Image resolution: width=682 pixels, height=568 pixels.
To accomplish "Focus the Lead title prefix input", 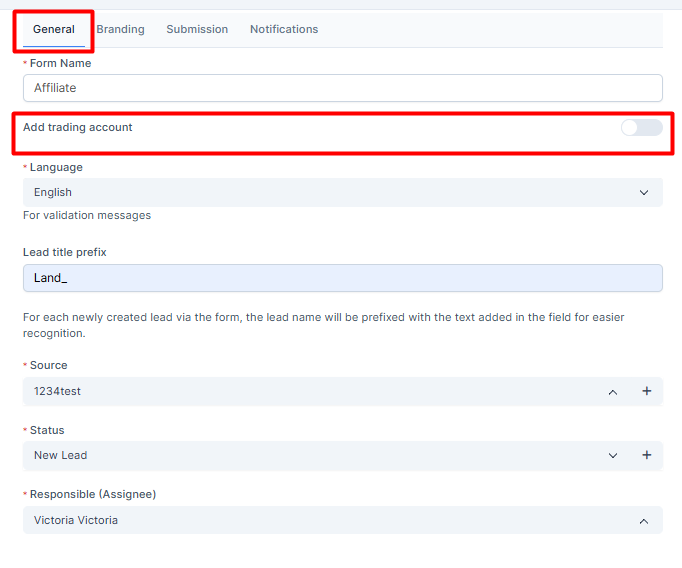I will (x=342, y=278).
